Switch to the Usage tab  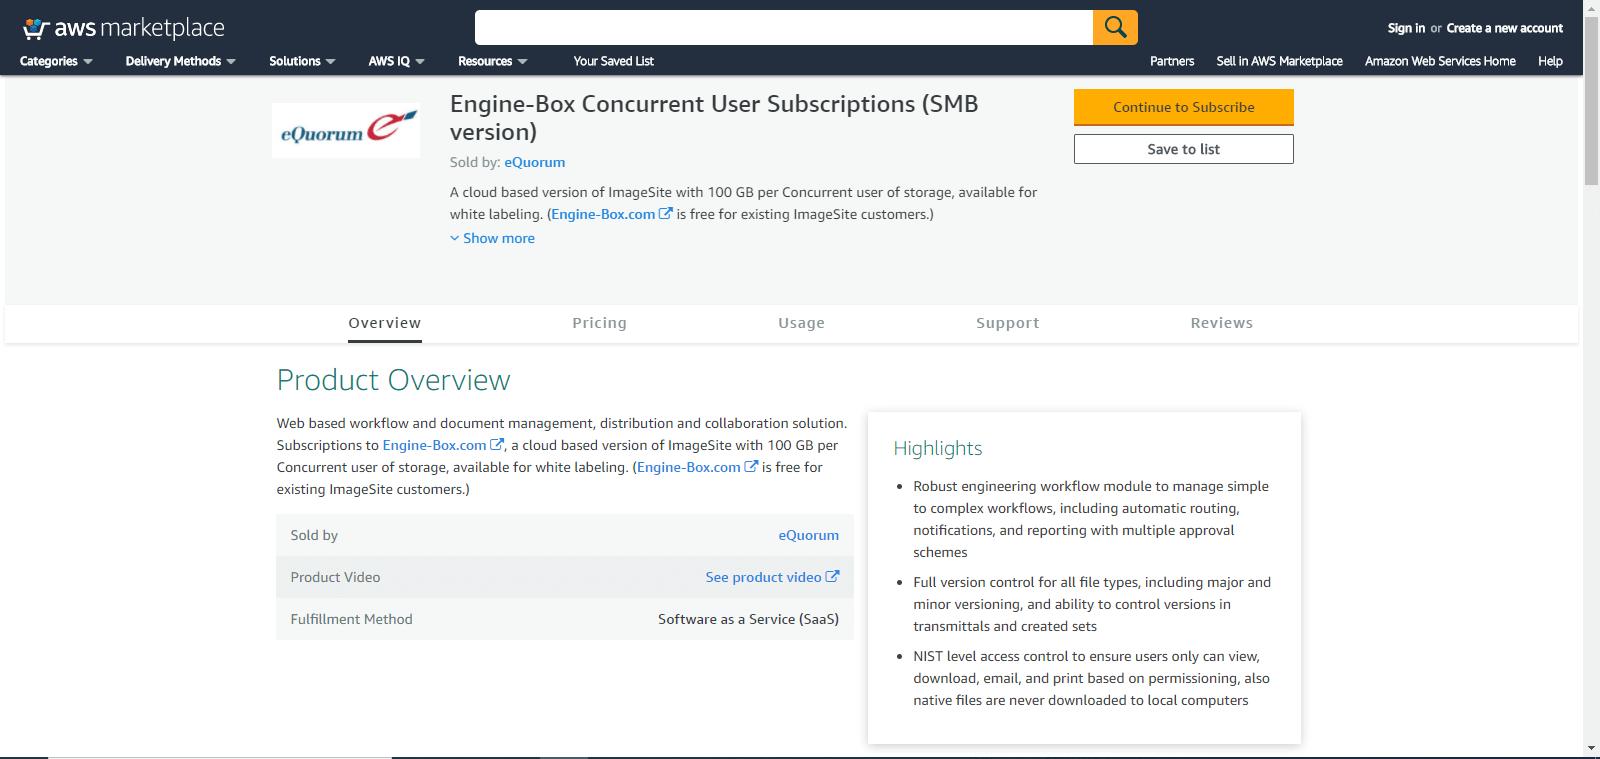tap(801, 323)
